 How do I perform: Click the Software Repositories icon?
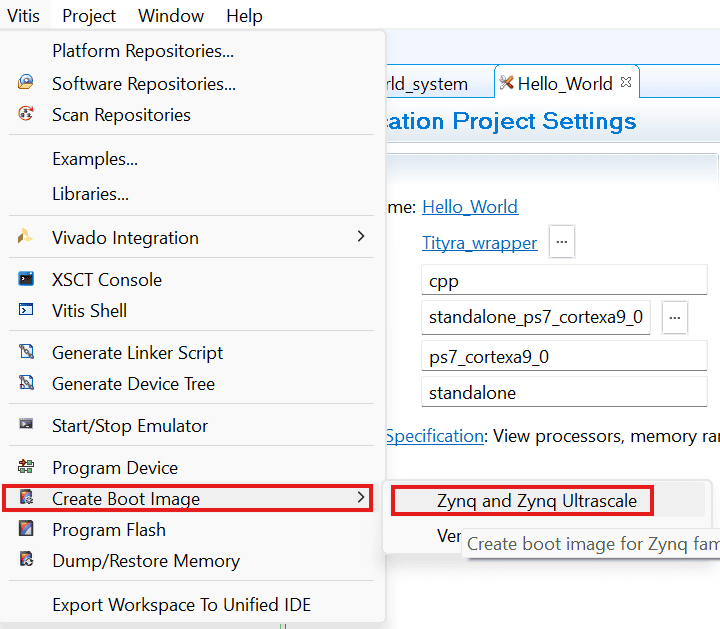tap(26, 84)
